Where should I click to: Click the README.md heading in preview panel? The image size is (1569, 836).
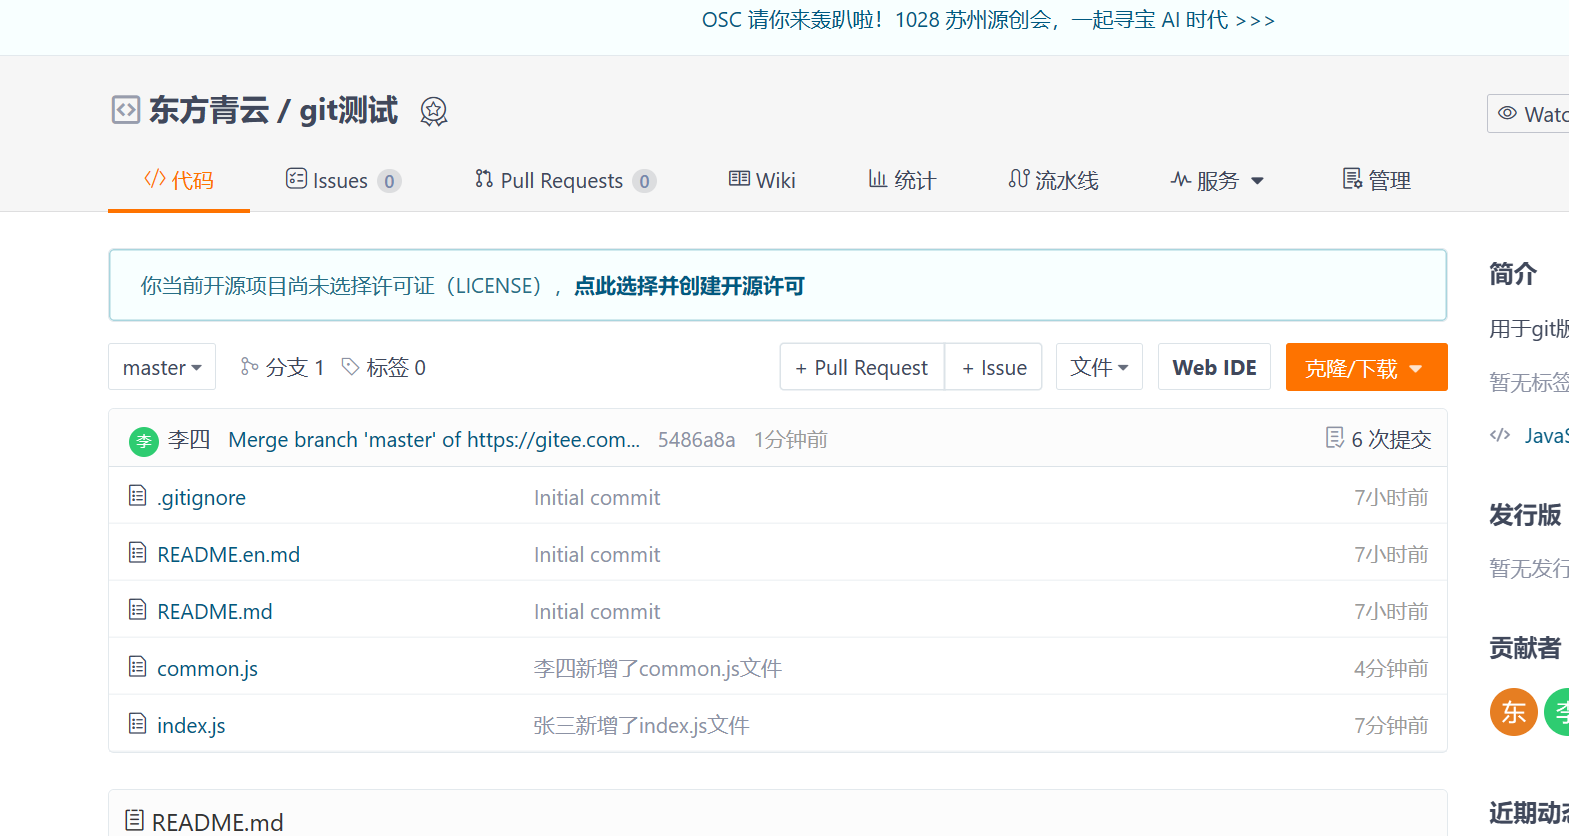click(x=217, y=822)
